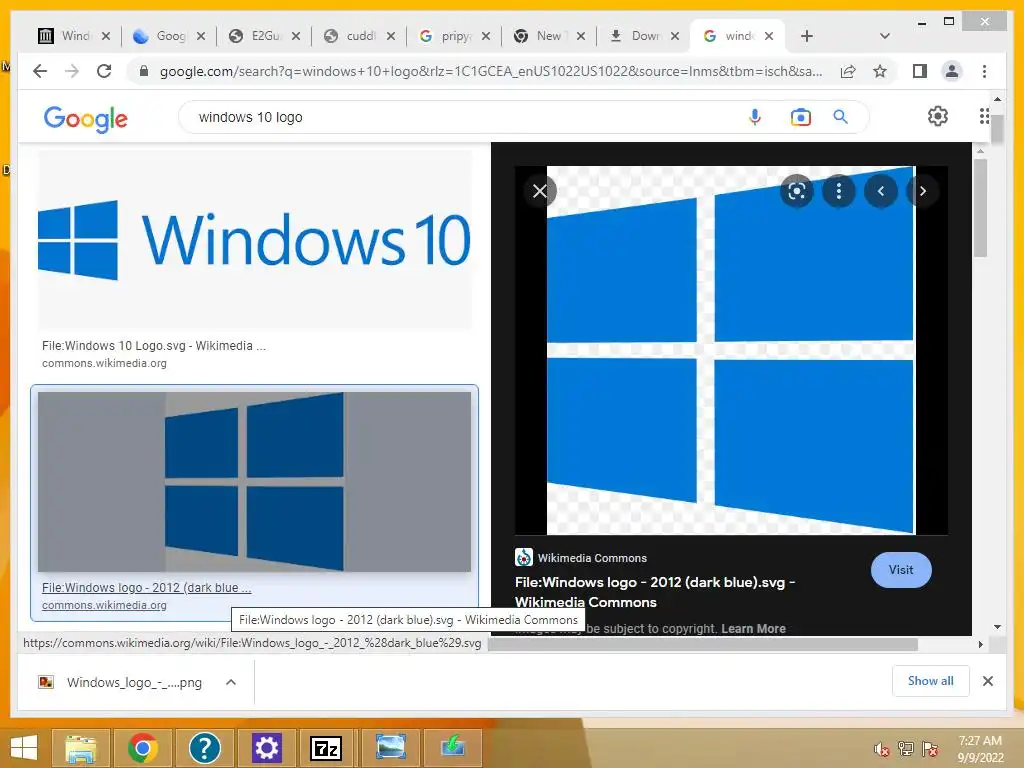The width and height of the screenshot is (1024, 768).
Task: Open Chrome from the taskbar
Action: point(143,748)
